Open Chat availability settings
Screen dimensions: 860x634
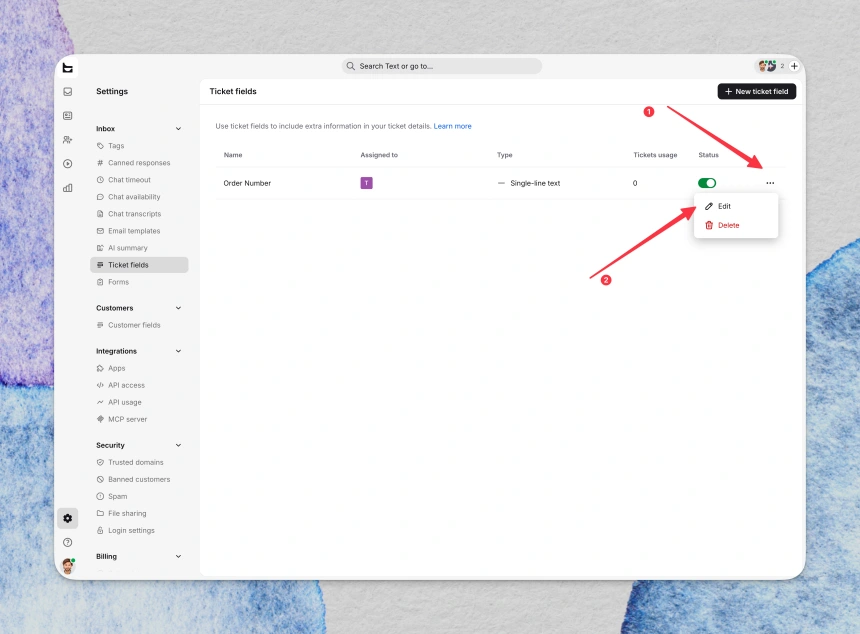[x=139, y=197]
